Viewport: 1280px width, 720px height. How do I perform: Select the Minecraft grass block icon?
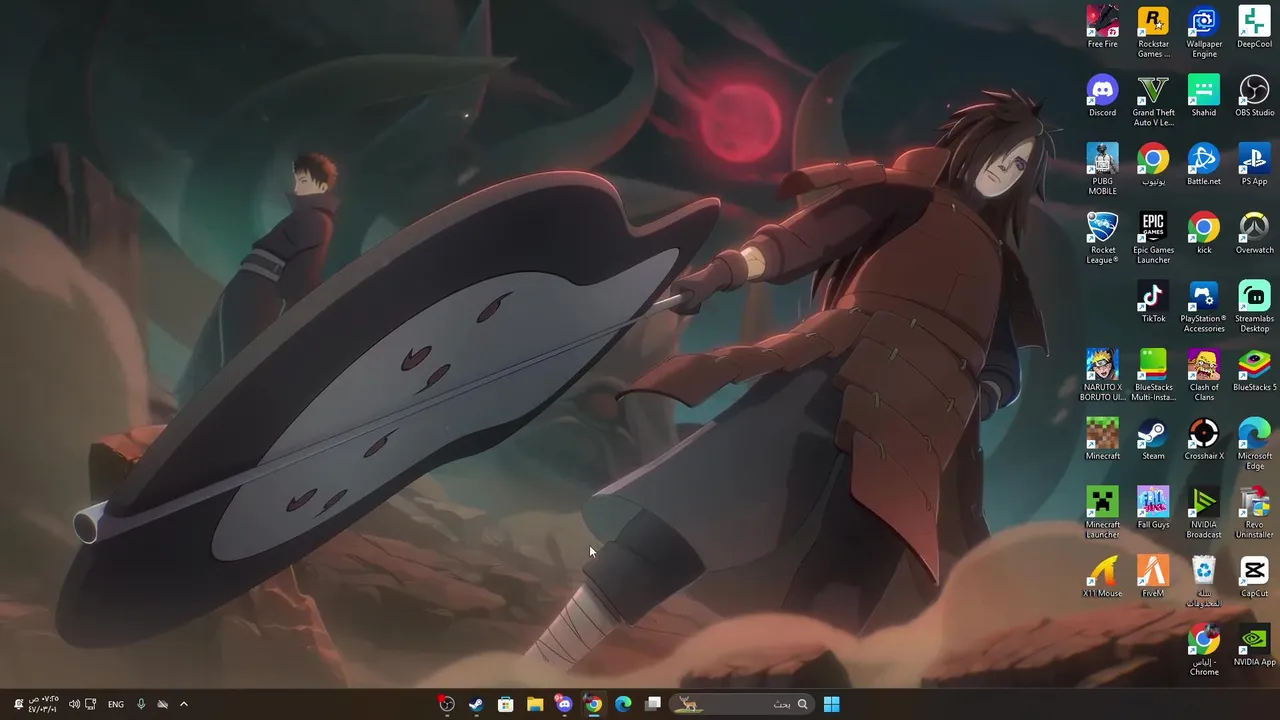click(x=1102, y=440)
